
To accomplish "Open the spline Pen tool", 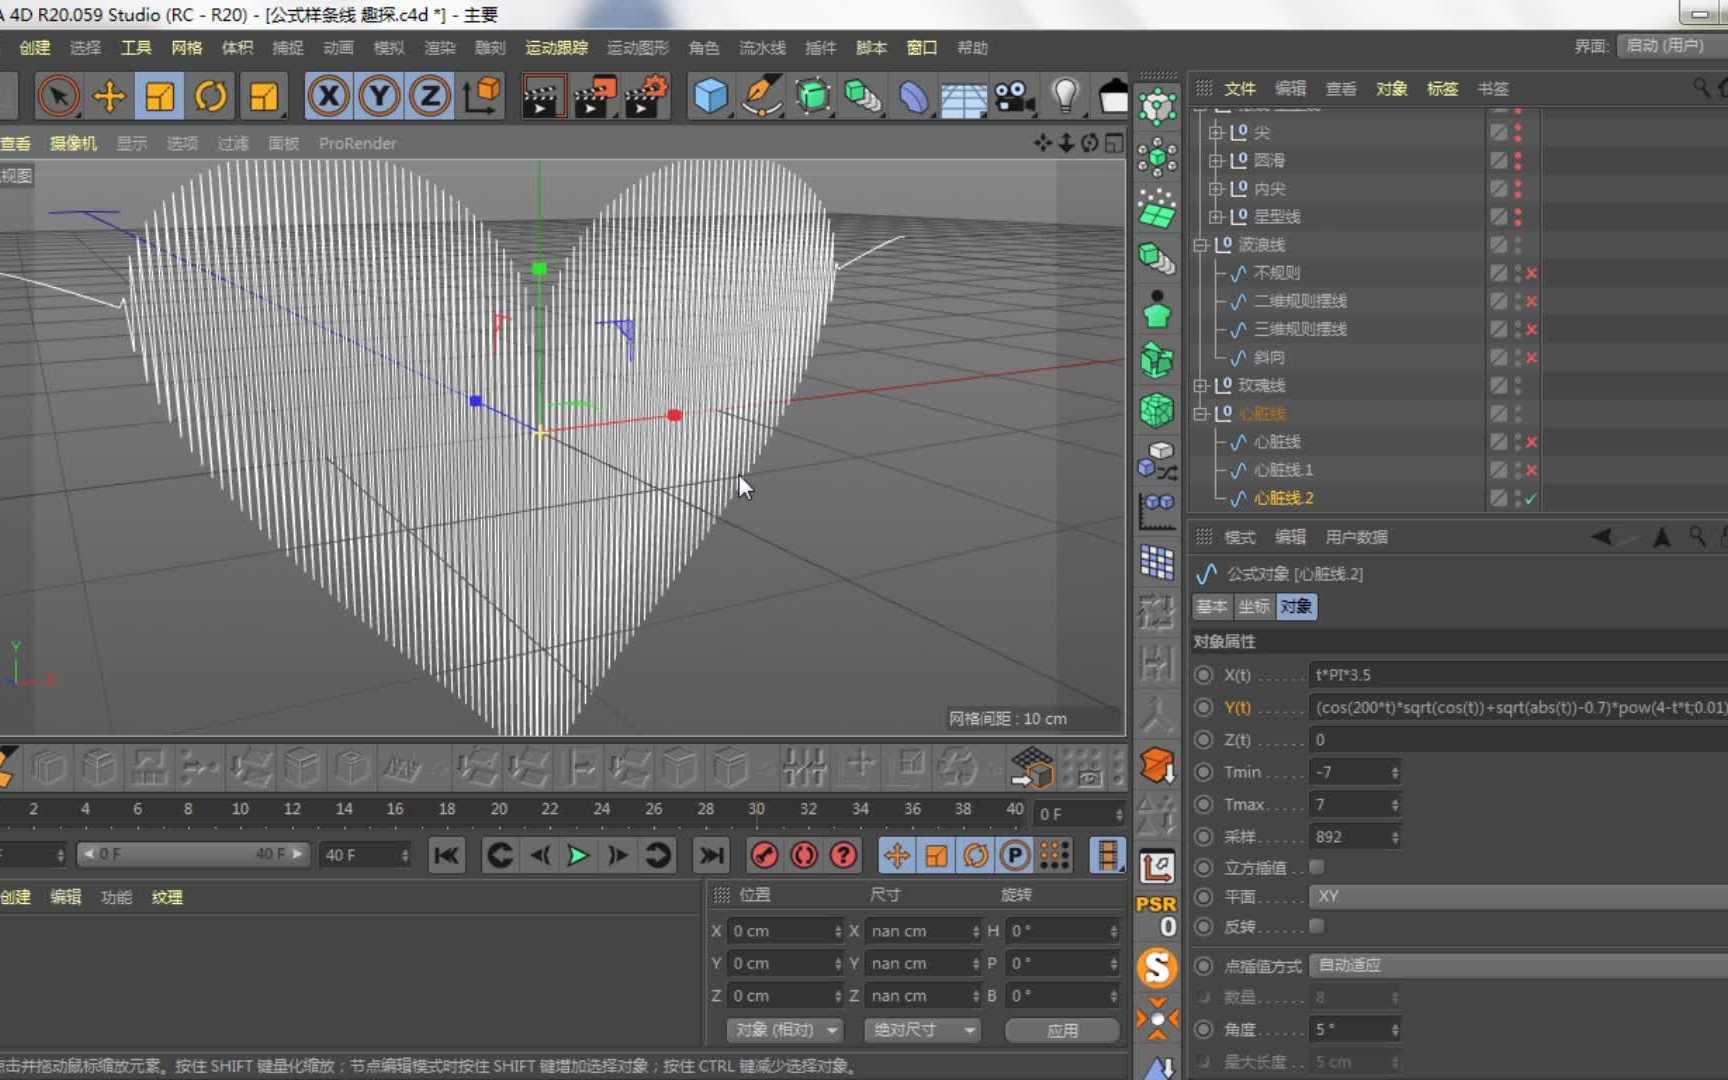I will point(761,97).
